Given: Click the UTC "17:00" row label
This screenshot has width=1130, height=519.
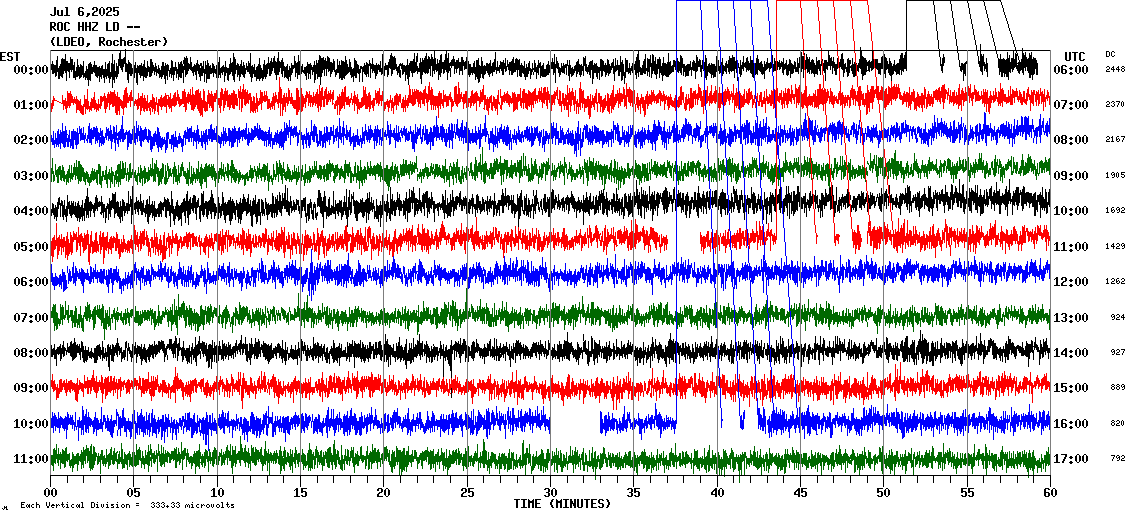Looking at the screenshot, I should tap(1071, 459).
